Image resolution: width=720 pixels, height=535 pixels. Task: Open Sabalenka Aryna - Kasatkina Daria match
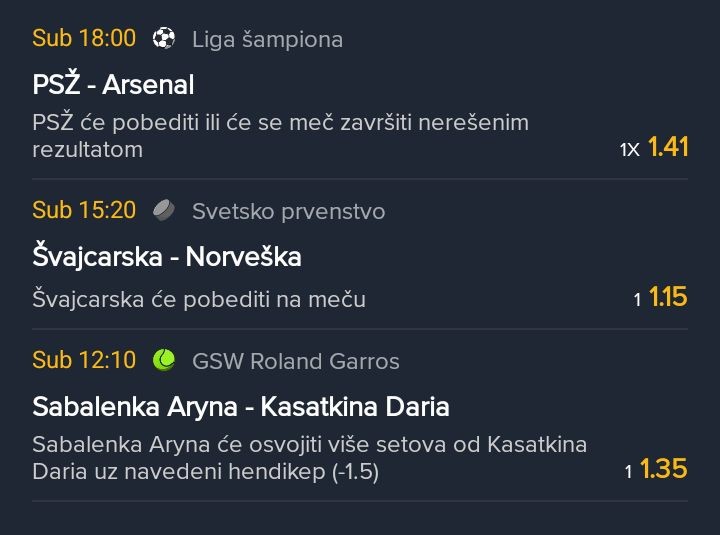[241, 407]
